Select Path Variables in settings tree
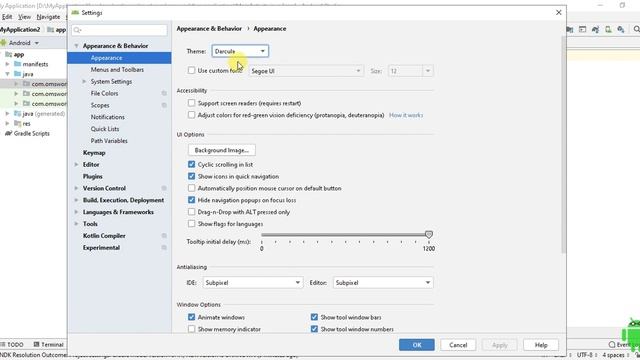 [x=109, y=141]
